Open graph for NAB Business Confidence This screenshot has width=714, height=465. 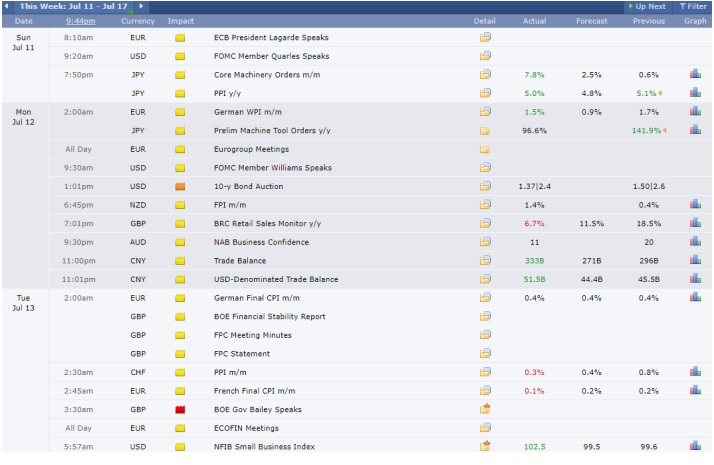tap(695, 241)
